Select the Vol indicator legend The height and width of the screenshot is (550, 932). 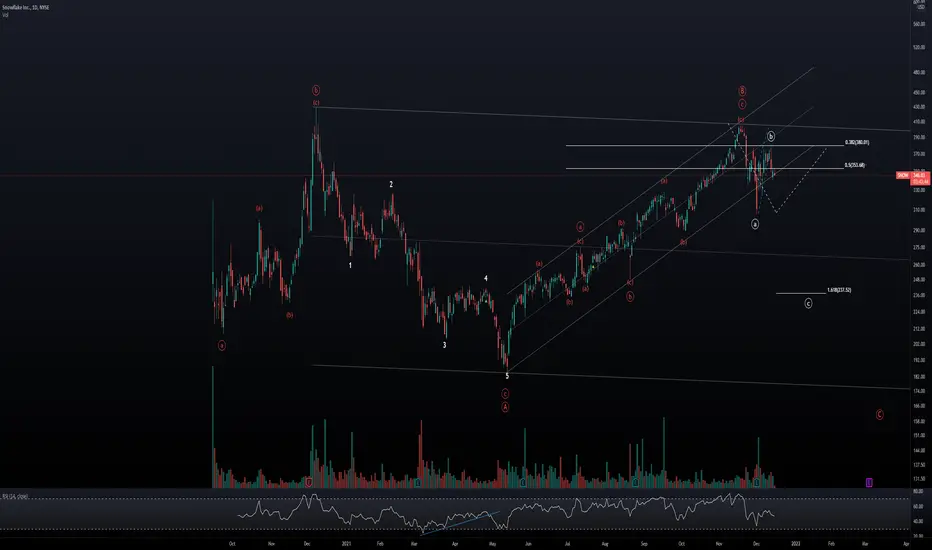pyautogui.click(x=5, y=15)
